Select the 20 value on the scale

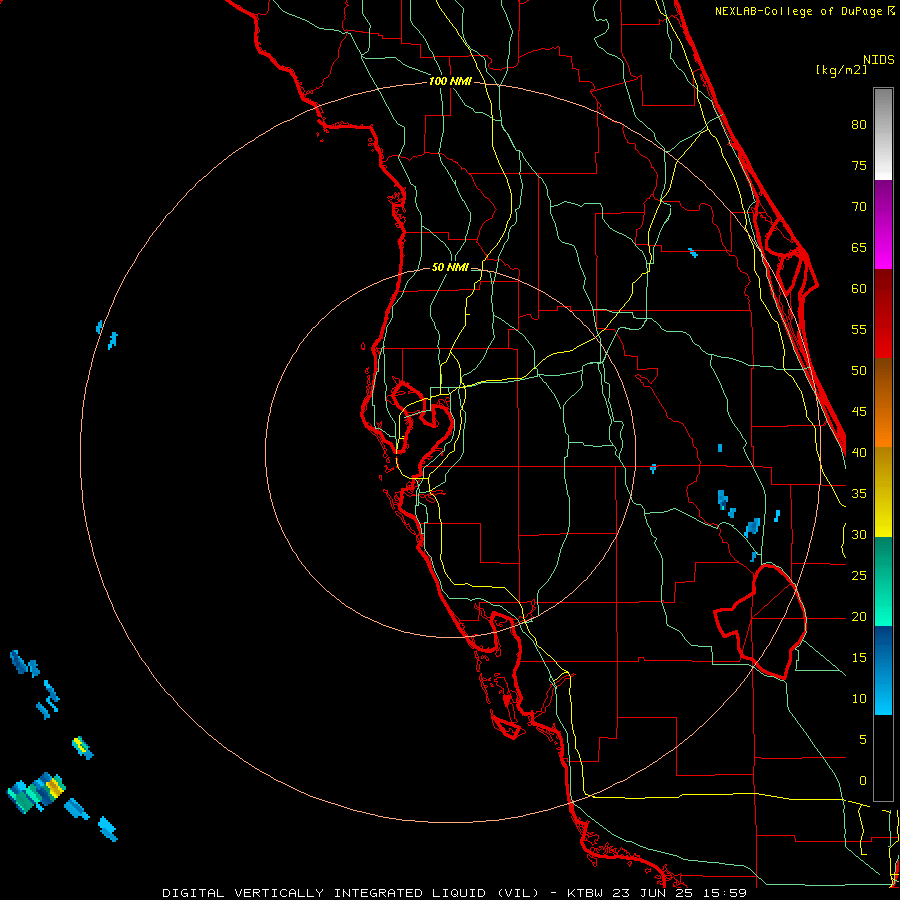pyautogui.click(x=859, y=616)
